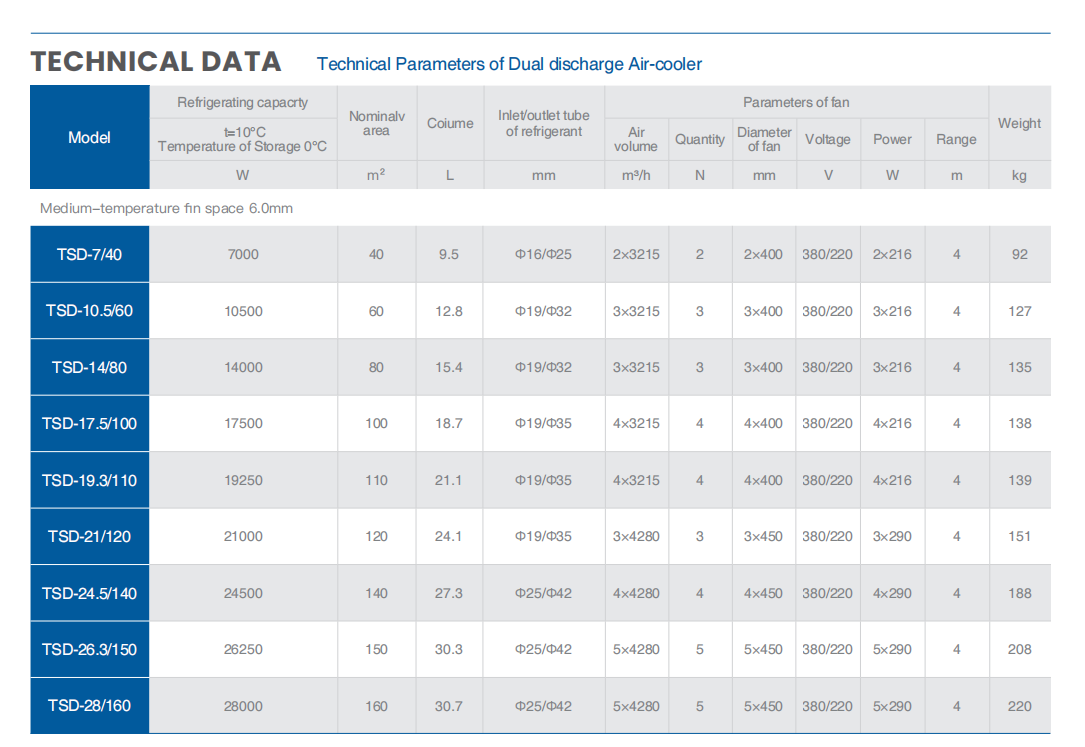
Task: Click the TECHNICAL DATA heading
Action: click(x=156, y=62)
